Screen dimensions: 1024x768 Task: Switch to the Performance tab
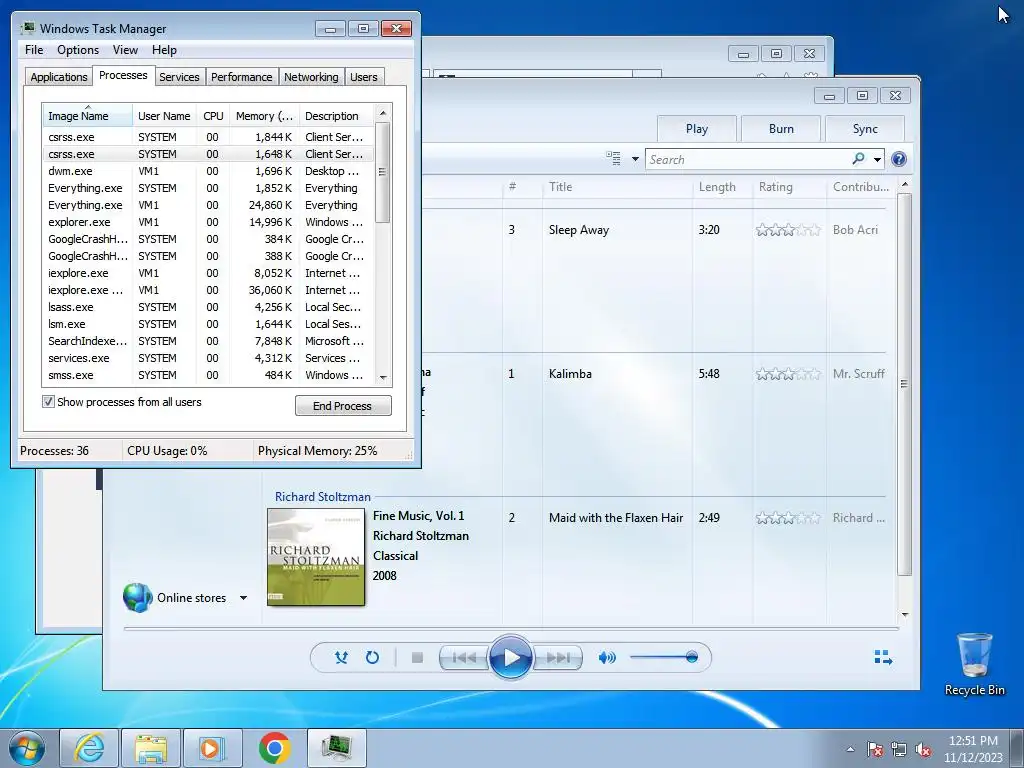point(242,77)
